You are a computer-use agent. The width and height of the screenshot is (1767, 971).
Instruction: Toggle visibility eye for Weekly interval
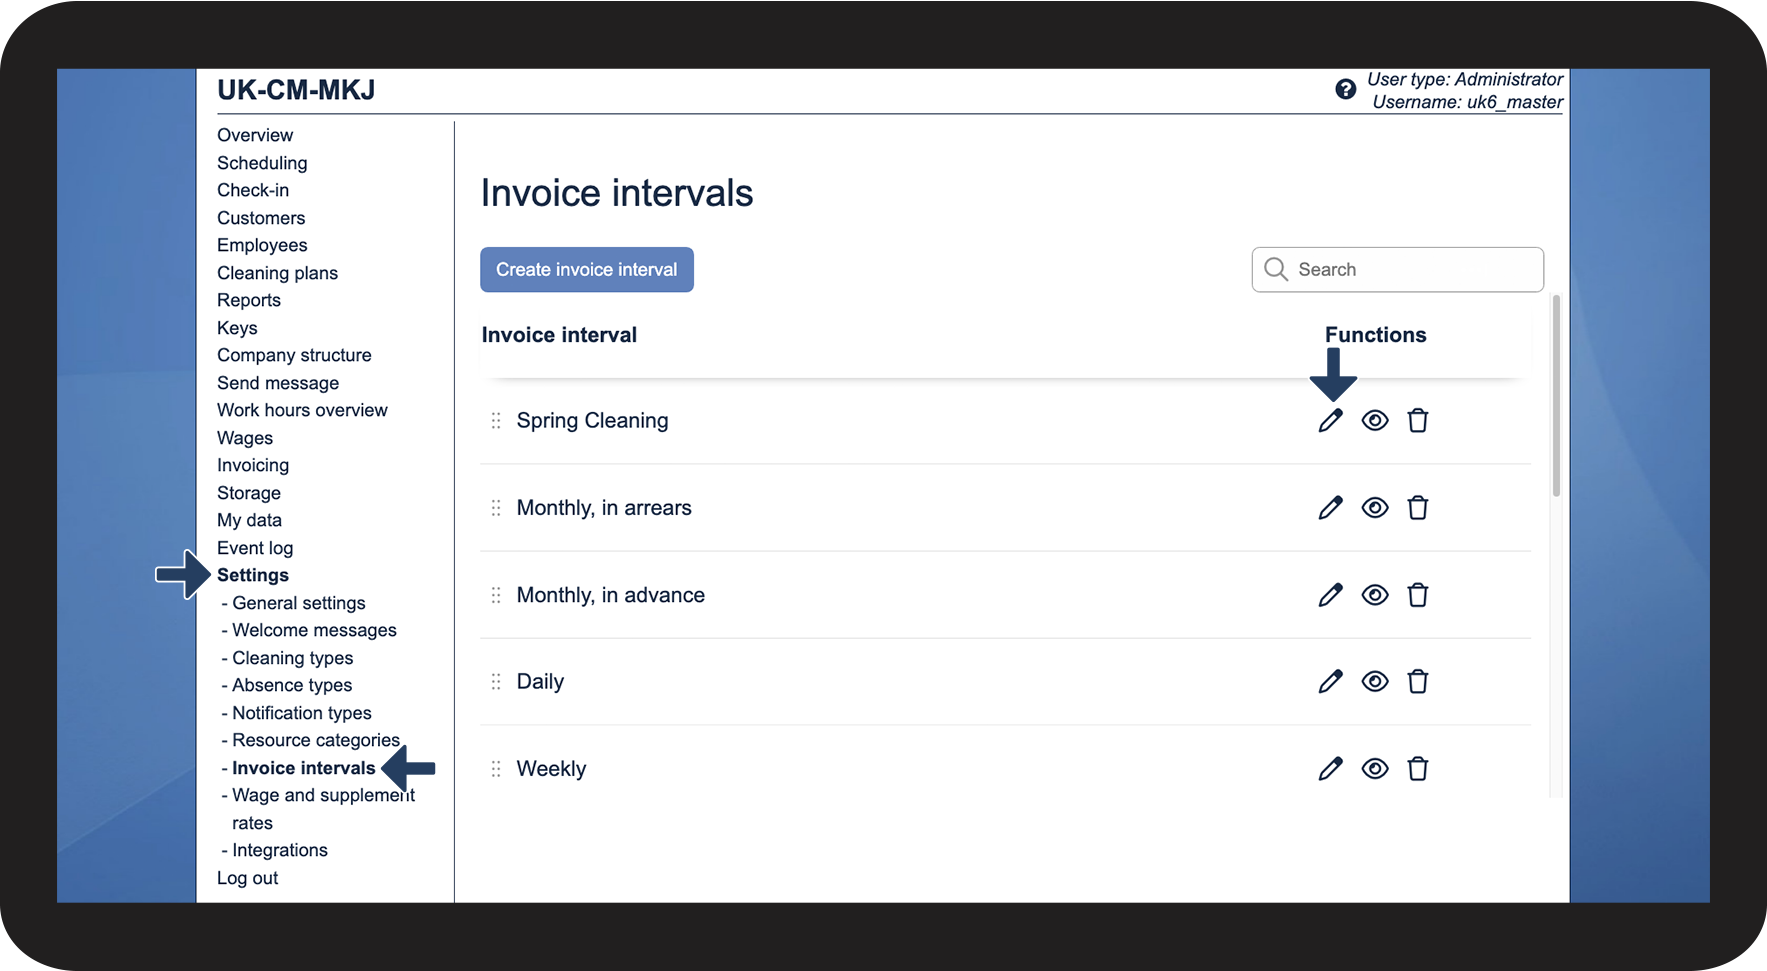pos(1375,769)
